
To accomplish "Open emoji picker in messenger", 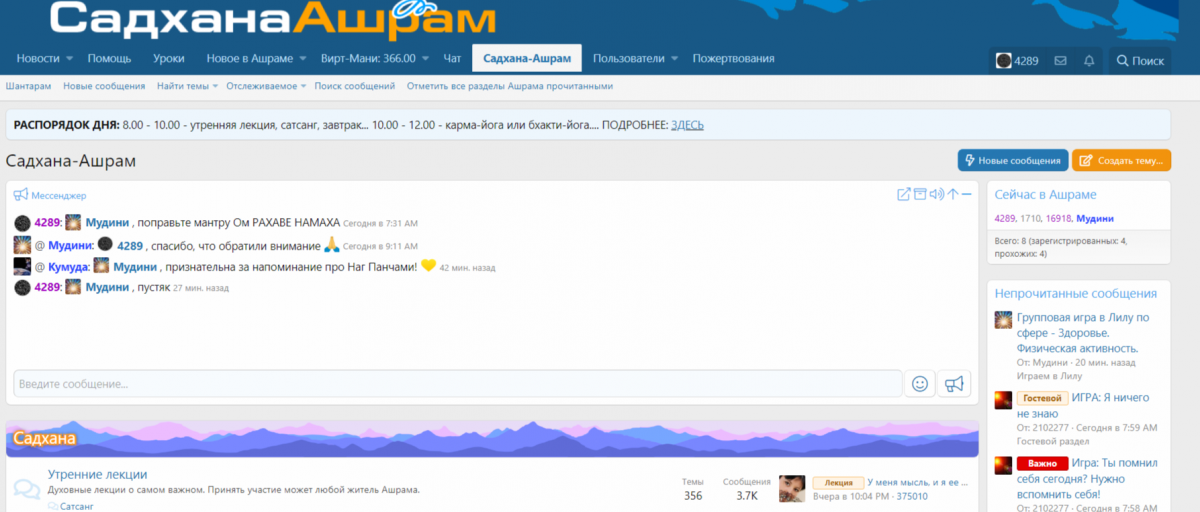I will click(919, 384).
